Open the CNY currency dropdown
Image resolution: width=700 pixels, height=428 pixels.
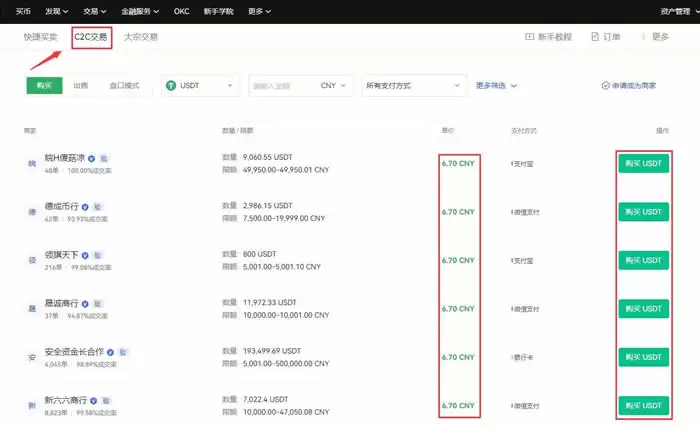point(333,85)
